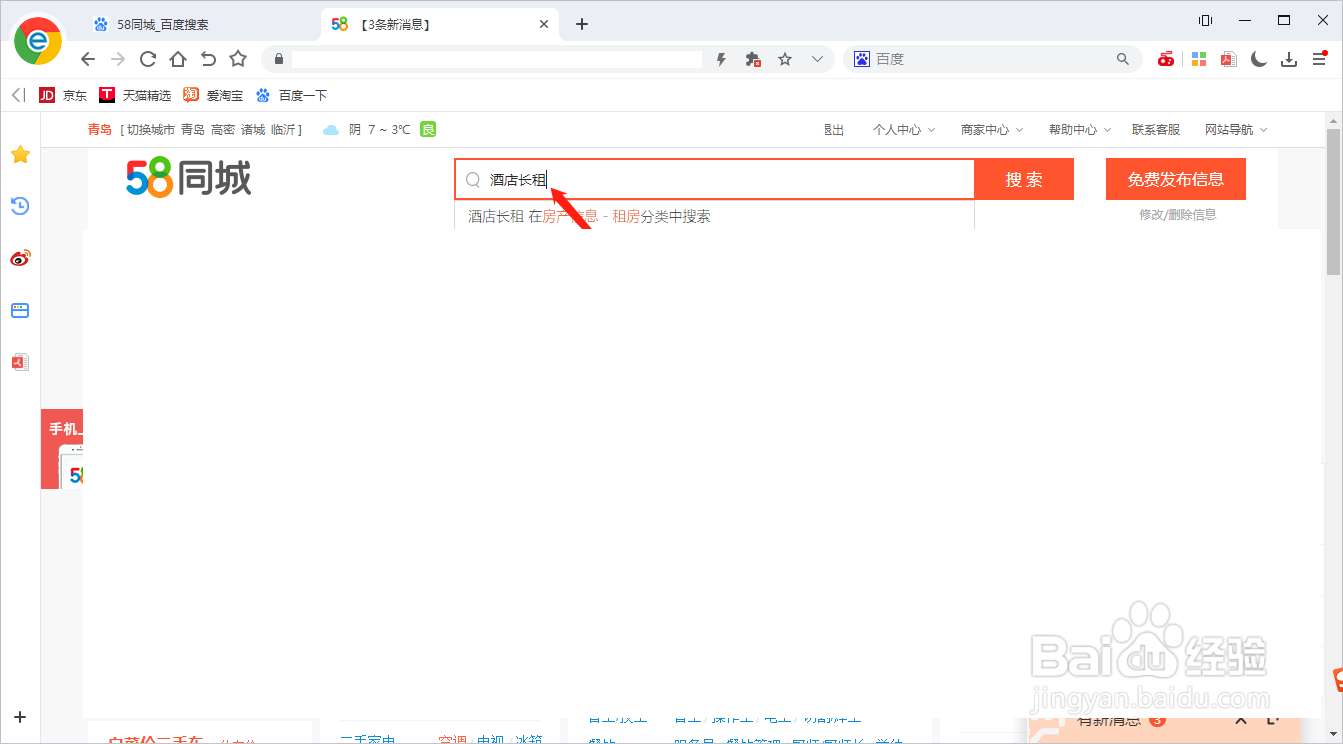Click the star icon inside address bar
The image size is (1343, 744).
[785, 60]
